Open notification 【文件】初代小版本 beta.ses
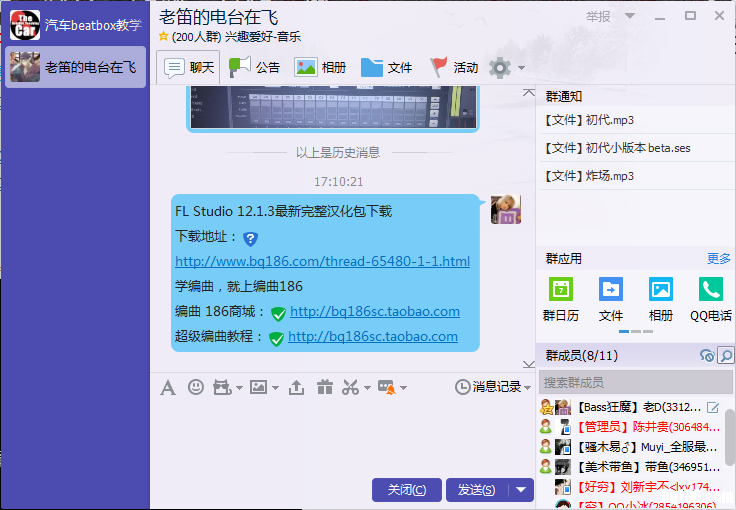 (x=637, y=148)
